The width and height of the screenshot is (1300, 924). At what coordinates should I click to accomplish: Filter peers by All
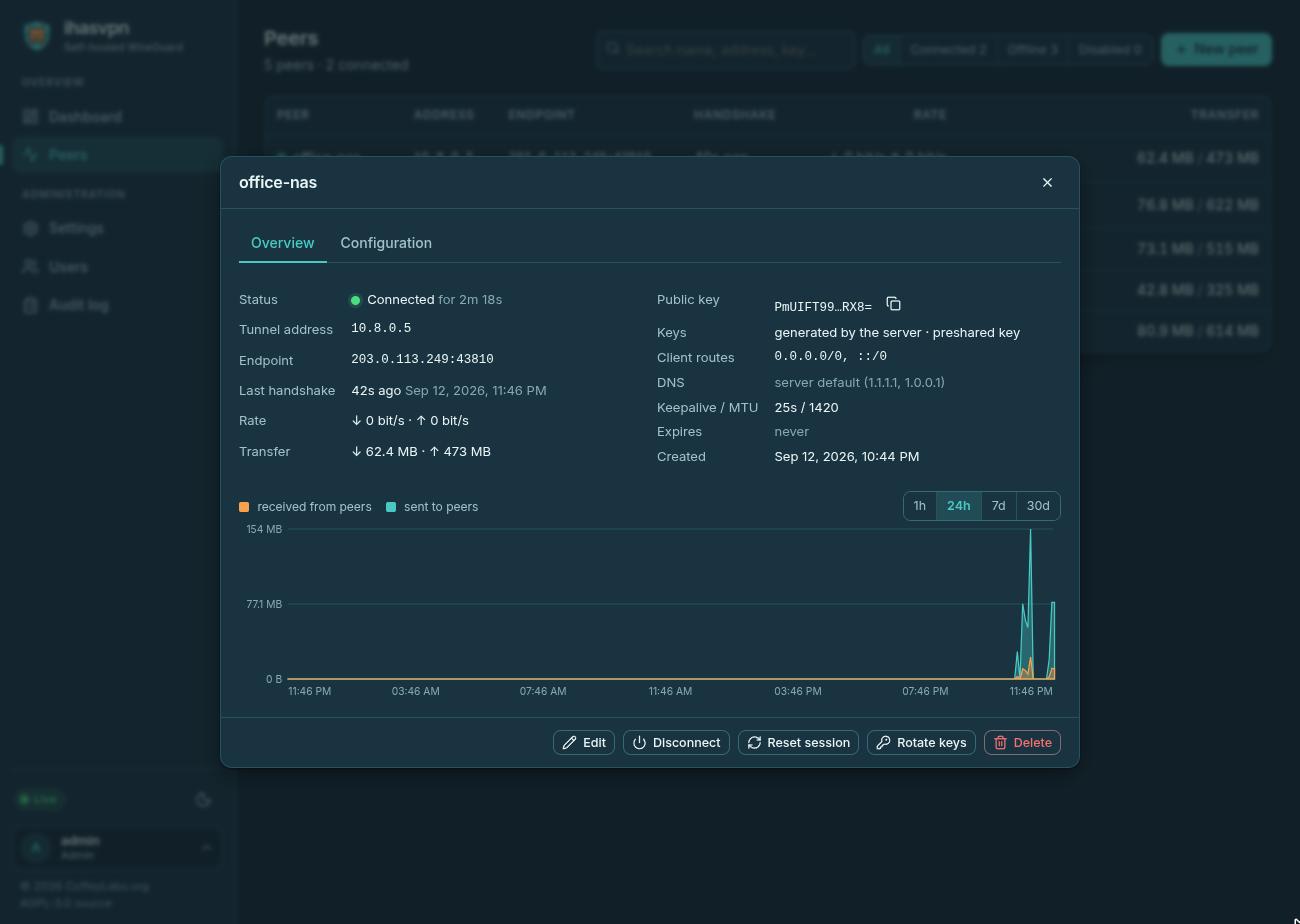coord(881,49)
